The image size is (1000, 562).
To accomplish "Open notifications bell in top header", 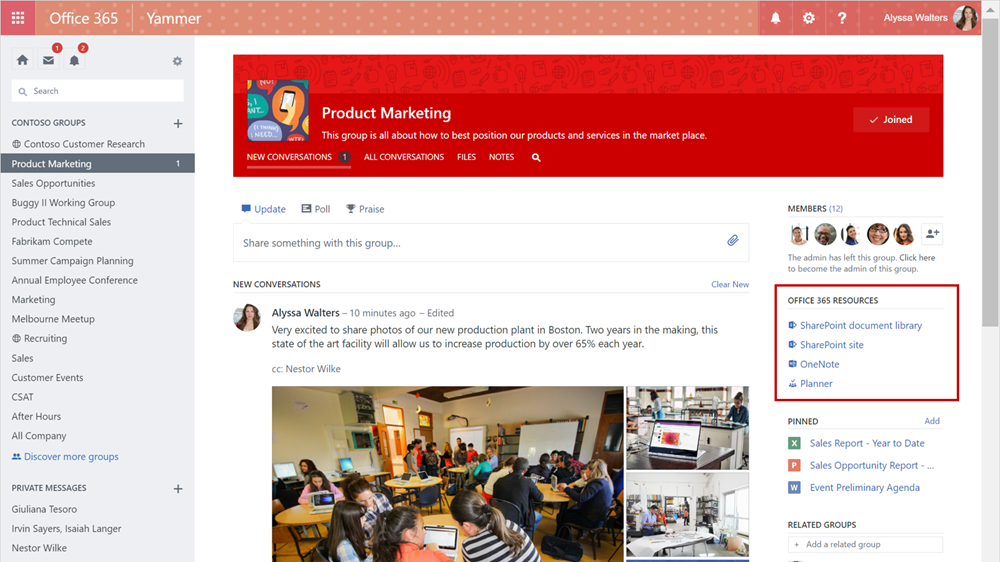I will (x=776, y=18).
